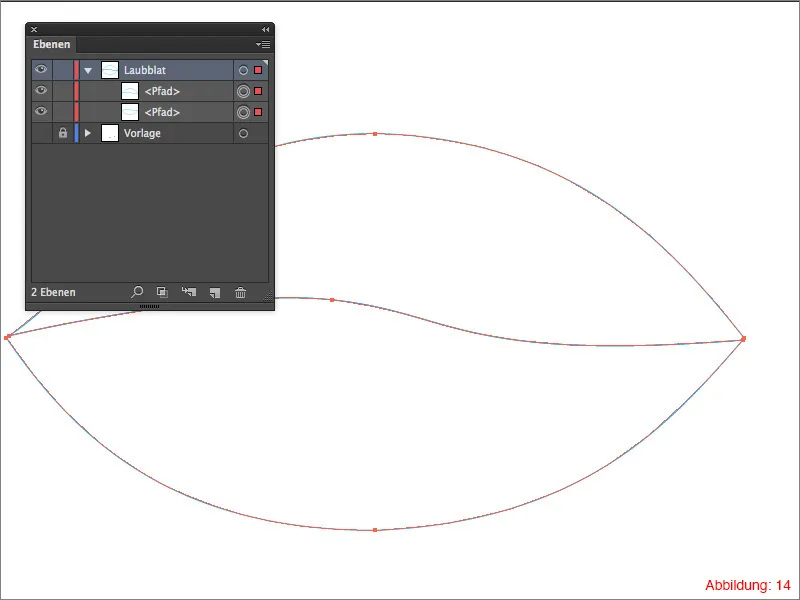Select the bottom anchor point of leaf path
Viewport: 800px width, 600px height.
(375, 530)
